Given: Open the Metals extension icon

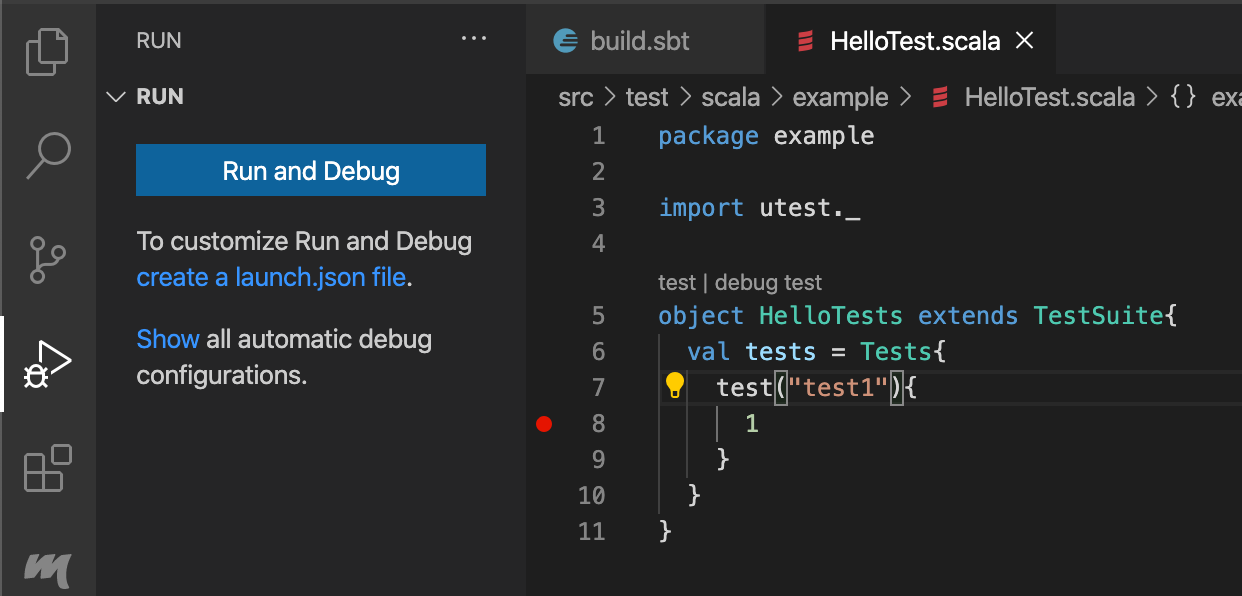Looking at the screenshot, I should click(x=47, y=569).
